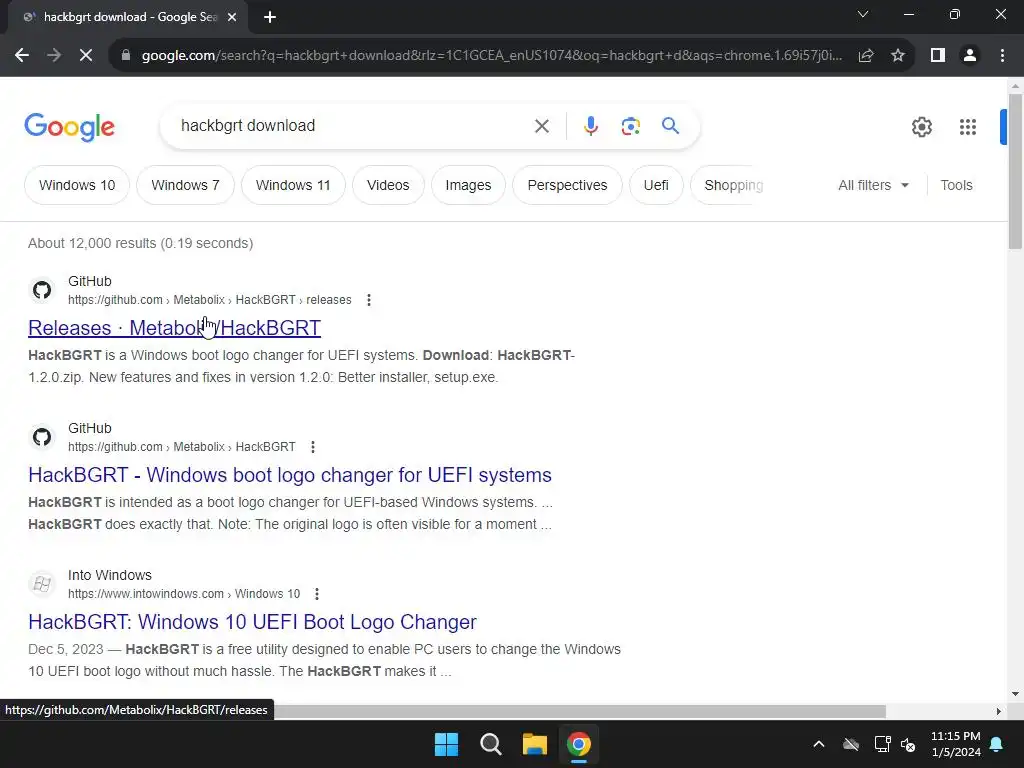Click vertical scrollbar down arrow

click(x=1015, y=694)
